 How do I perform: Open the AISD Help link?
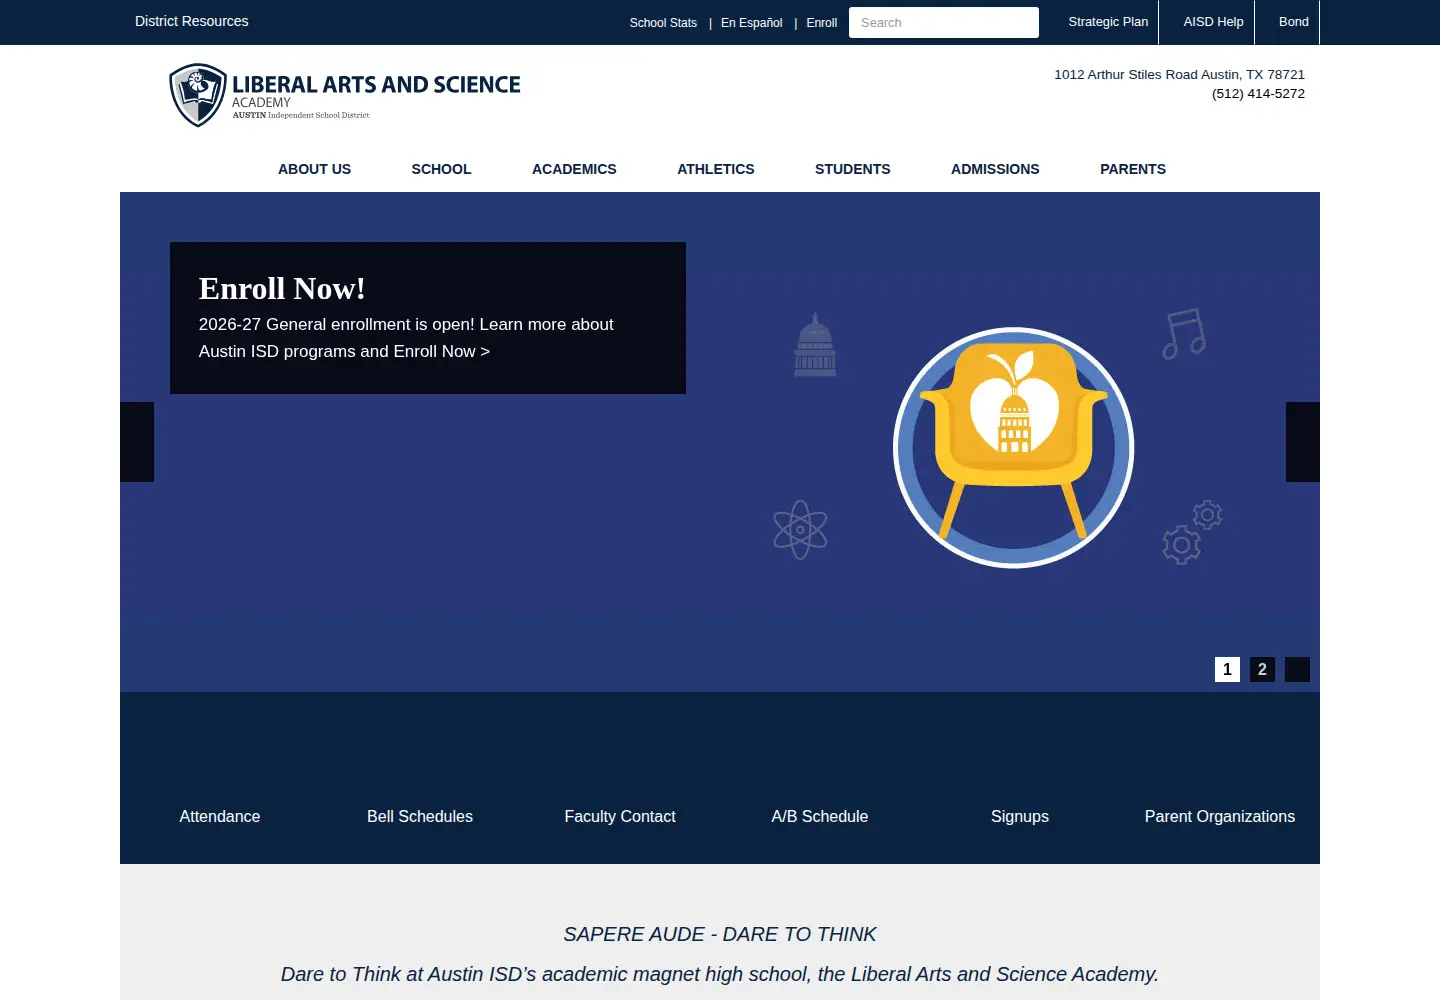[1214, 22]
